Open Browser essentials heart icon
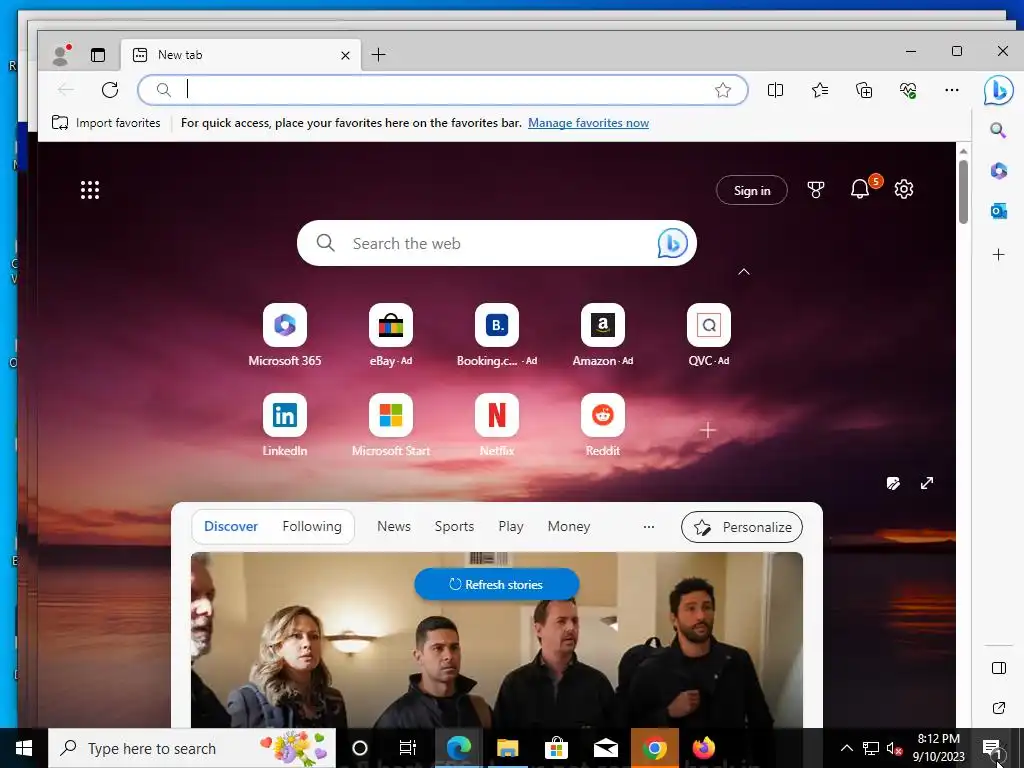The width and height of the screenshot is (1024, 768). pos(908,90)
